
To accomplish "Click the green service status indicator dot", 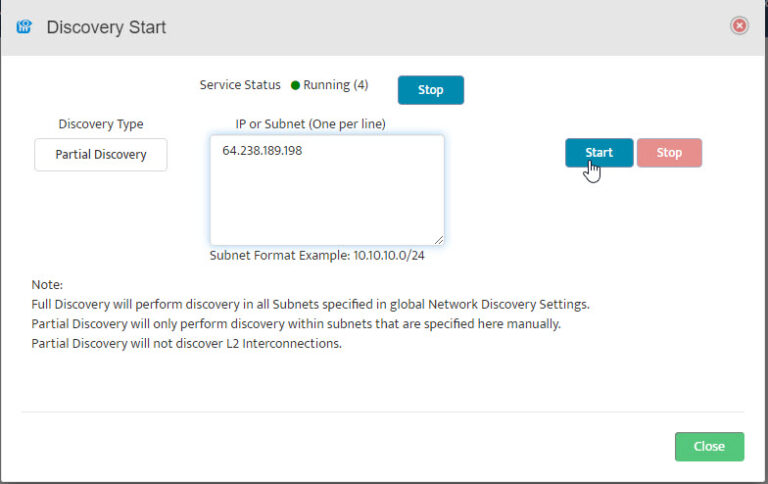I will [295, 86].
